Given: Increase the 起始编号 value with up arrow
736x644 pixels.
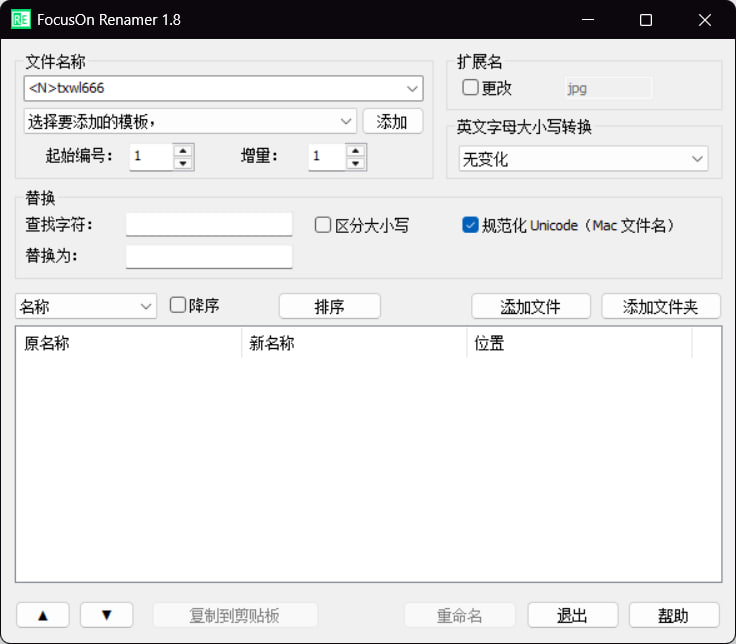Looking at the screenshot, I should [183, 151].
